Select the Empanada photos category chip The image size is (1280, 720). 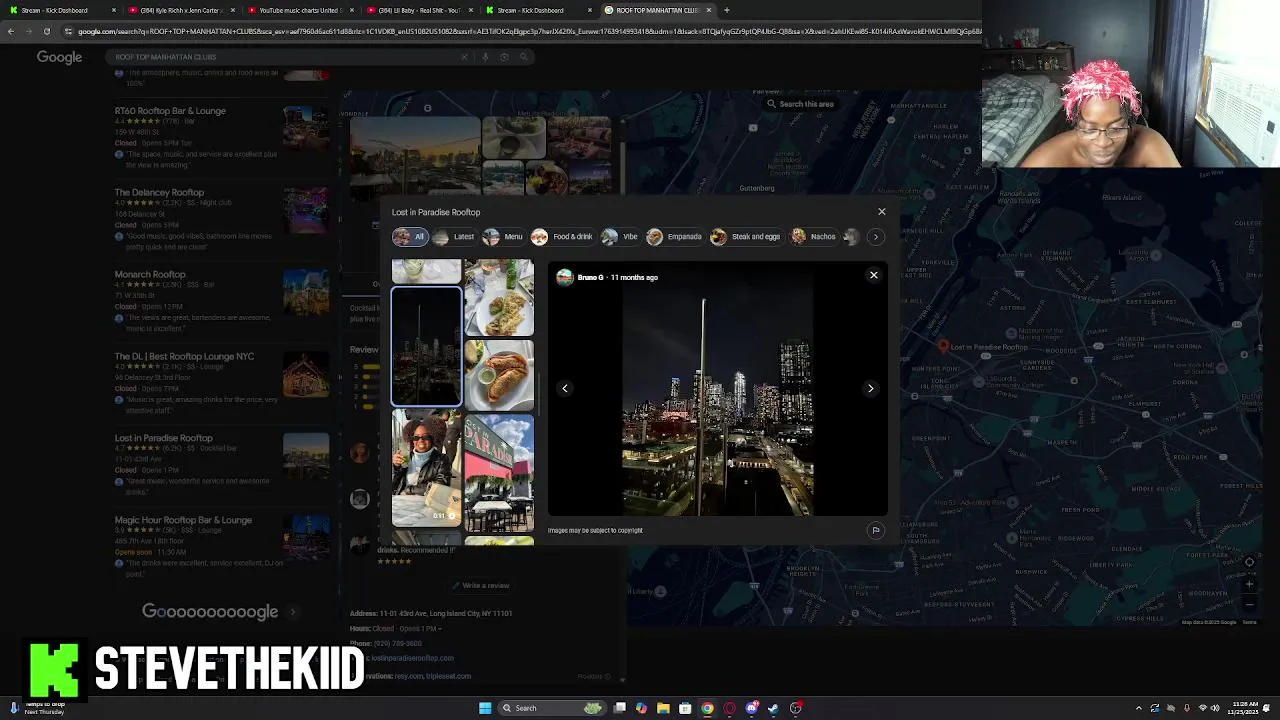[674, 237]
